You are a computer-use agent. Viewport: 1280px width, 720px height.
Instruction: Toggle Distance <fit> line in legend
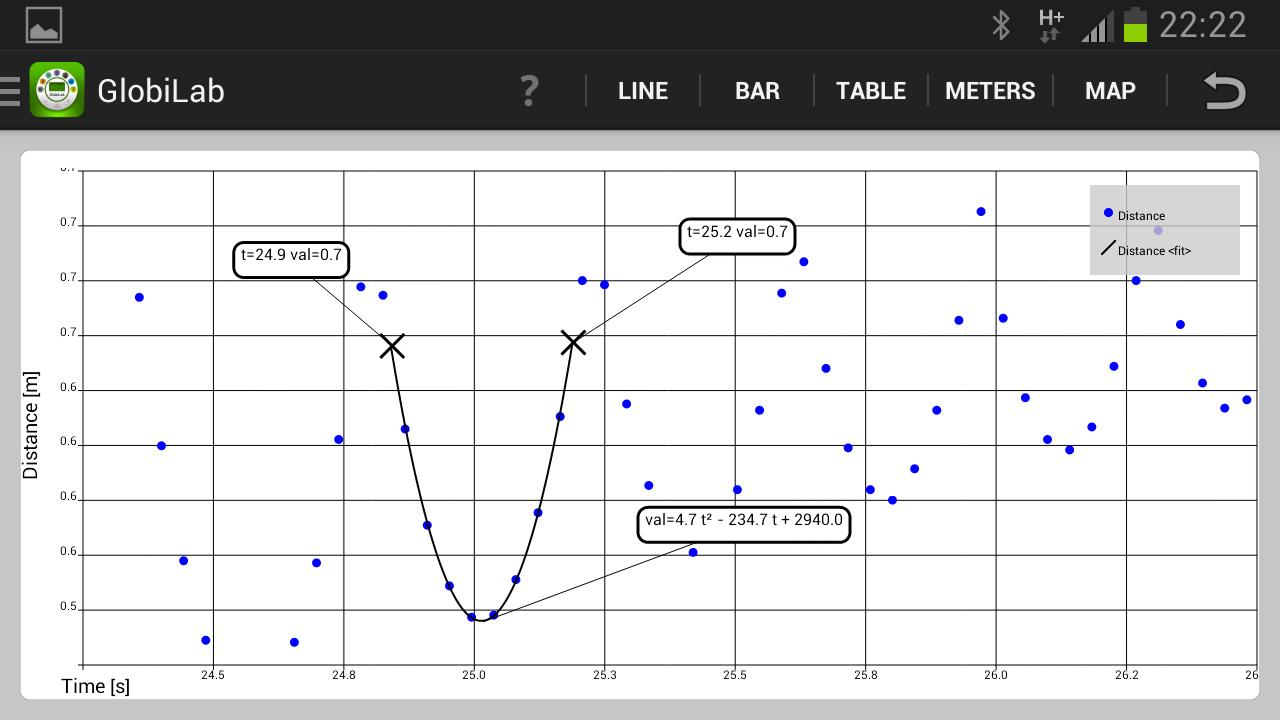click(1146, 250)
